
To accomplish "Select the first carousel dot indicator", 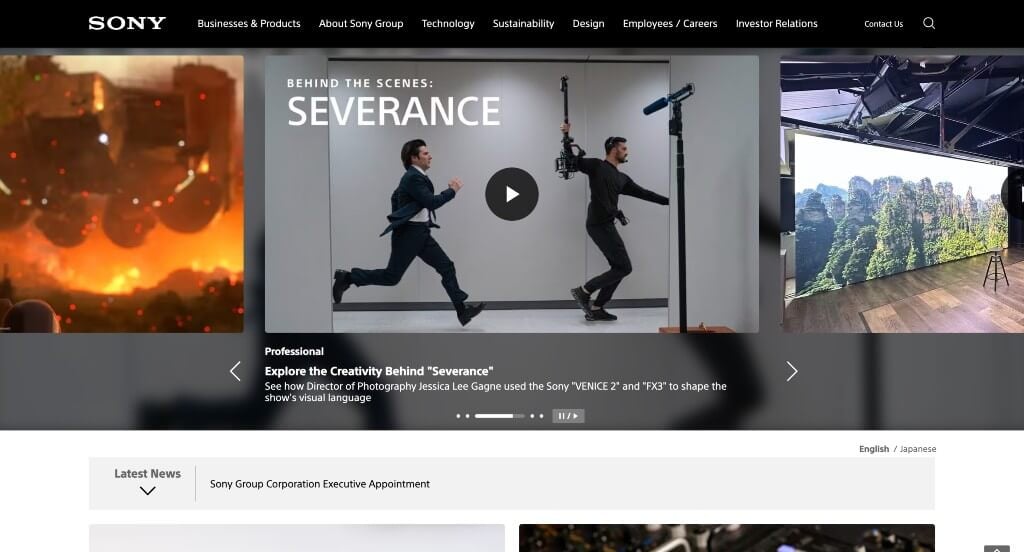I will click(458, 416).
